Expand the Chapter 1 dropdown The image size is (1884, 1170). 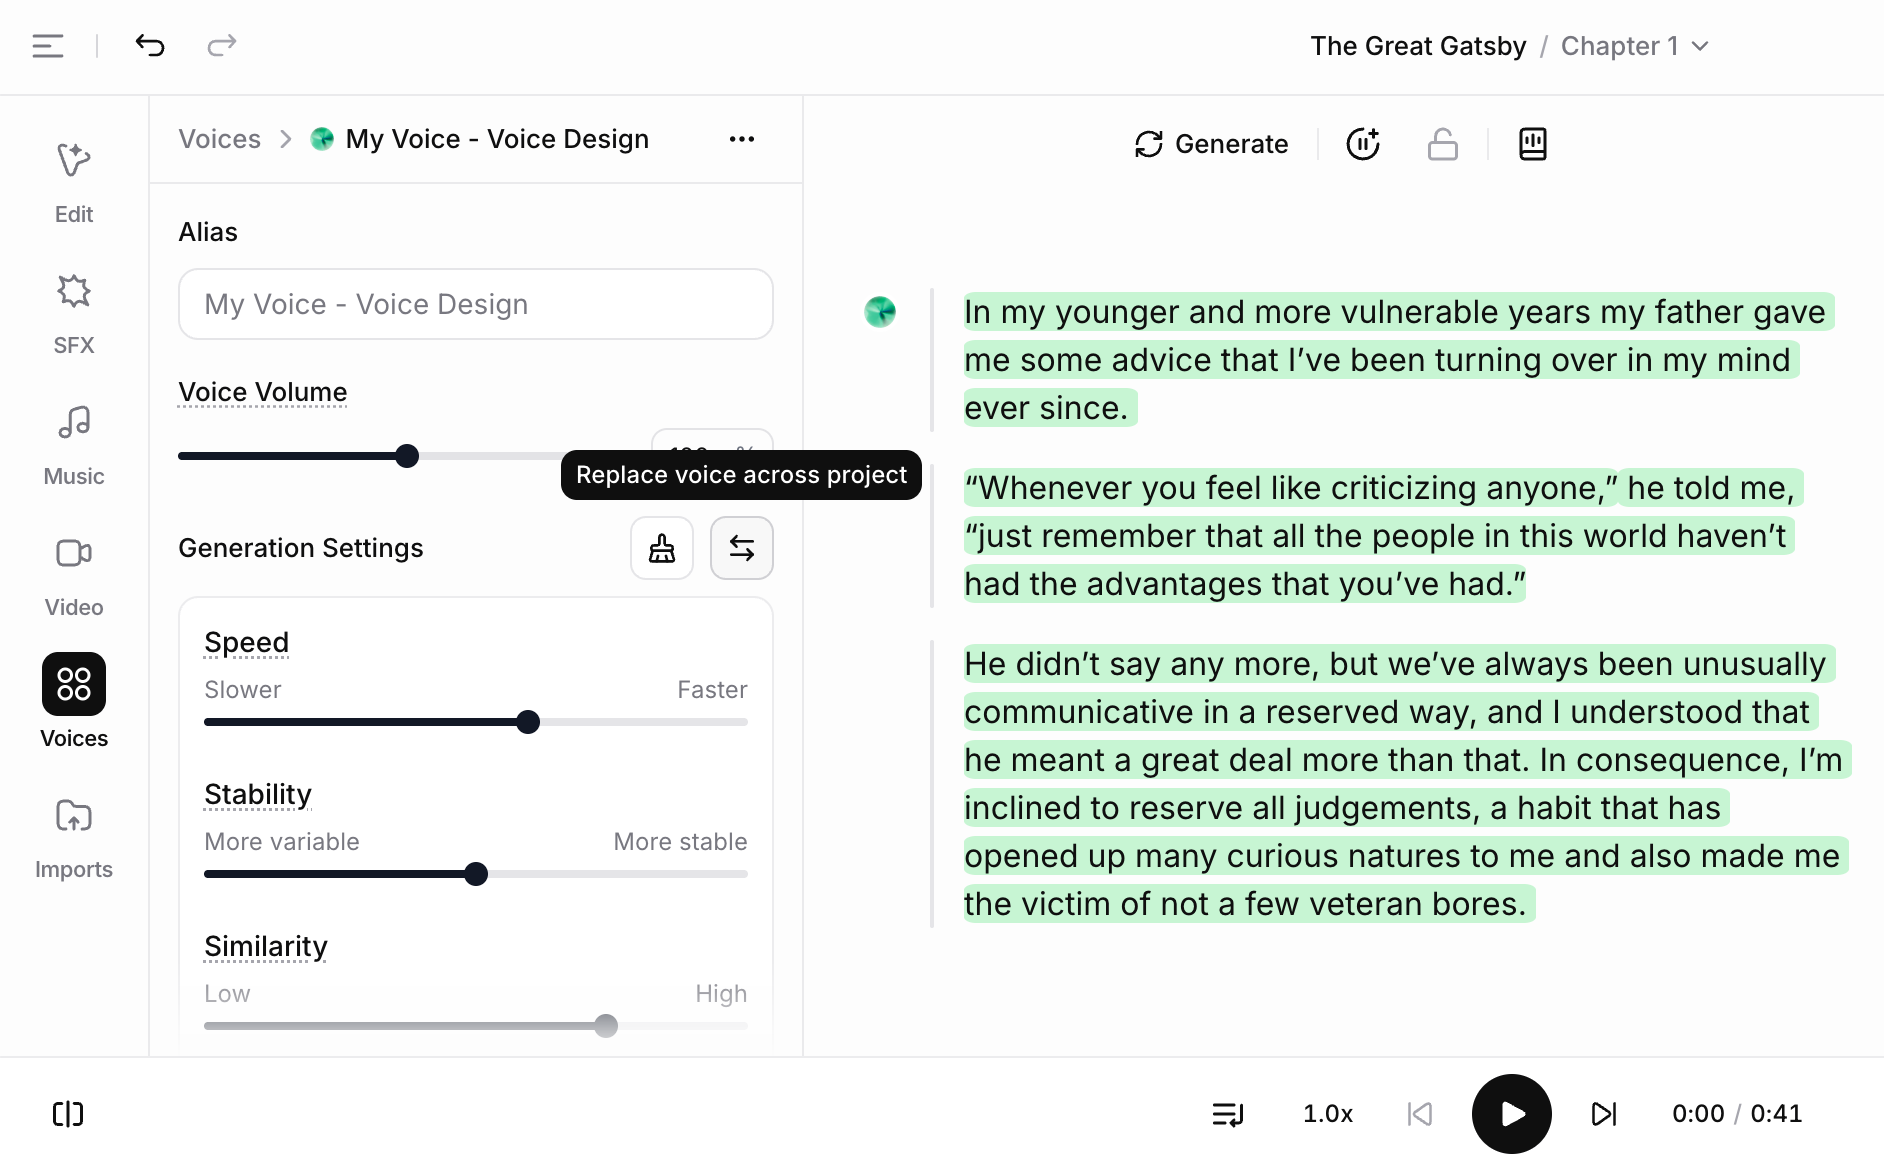pyautogui.click(x=1635, y=46)
